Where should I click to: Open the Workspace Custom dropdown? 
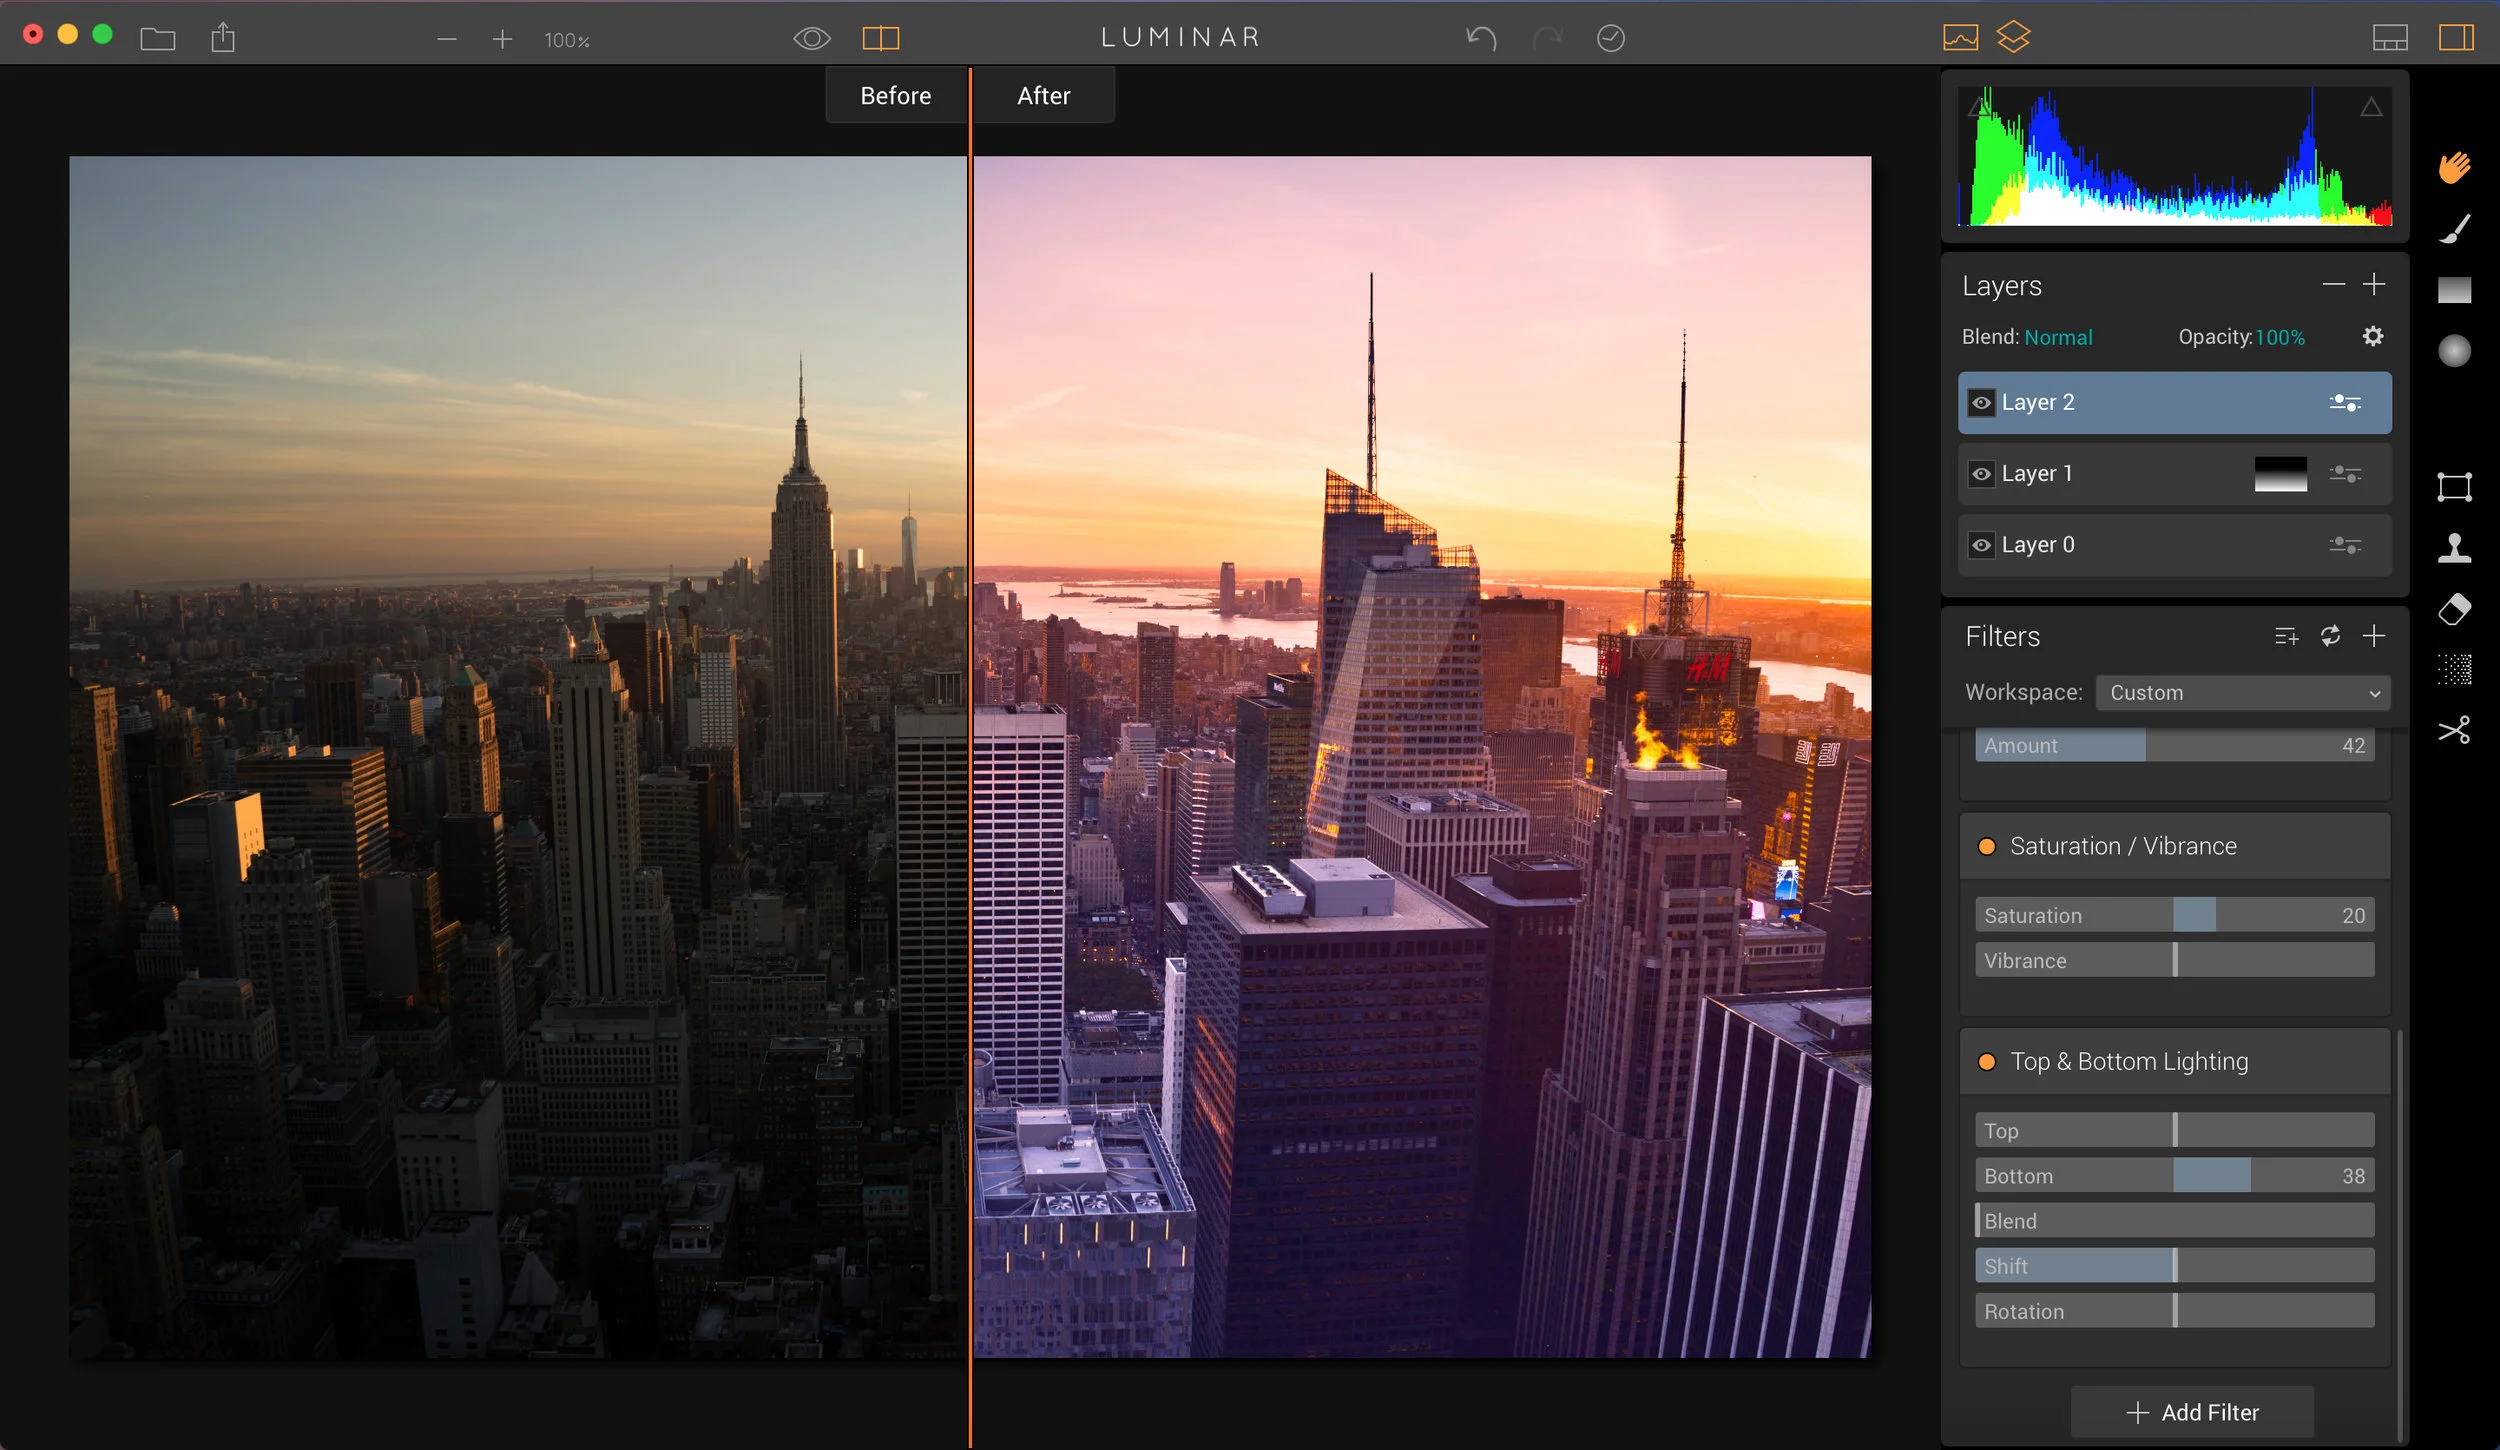click(2243, 693)
